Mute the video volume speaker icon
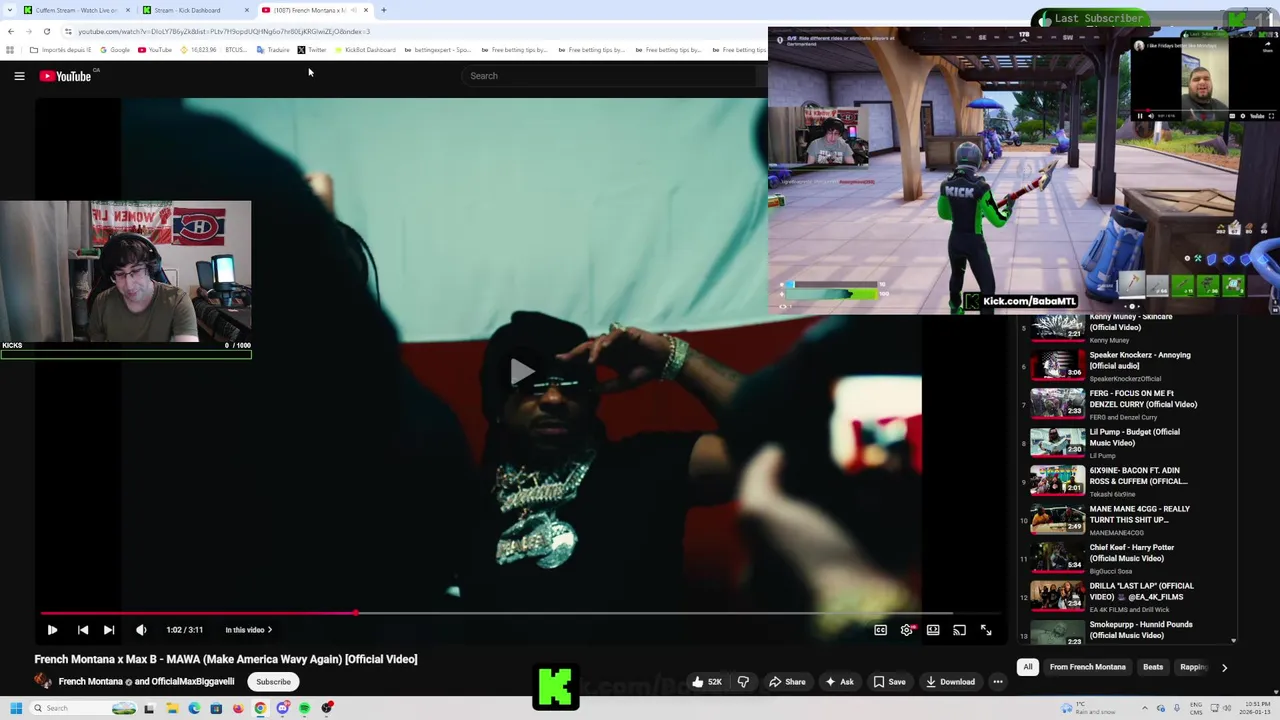1280x720 pixels. (141, 630)
